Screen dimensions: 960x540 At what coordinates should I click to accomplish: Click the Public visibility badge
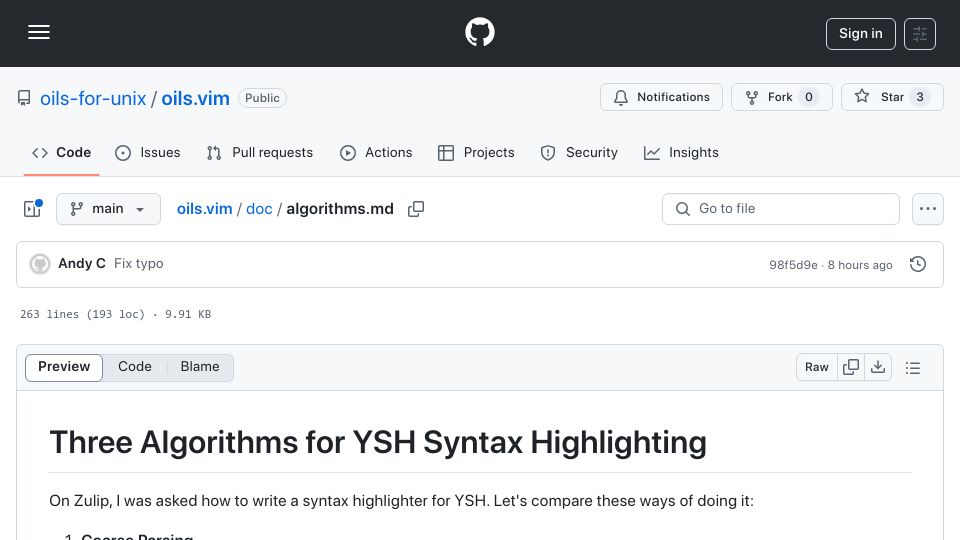[262, 98]
